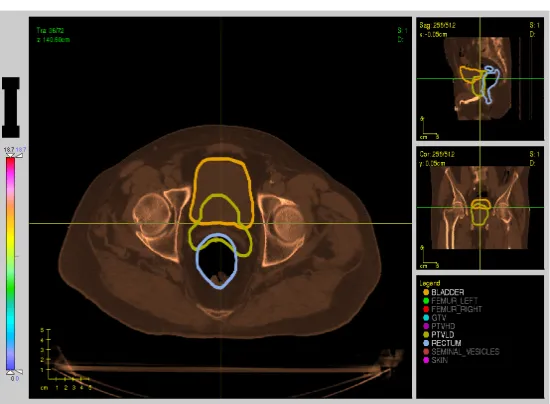Viewport: 550px width, 404px height.
Task: Click the "Tra: 36/72" slice indicator
Action: (x=50, y=31)
